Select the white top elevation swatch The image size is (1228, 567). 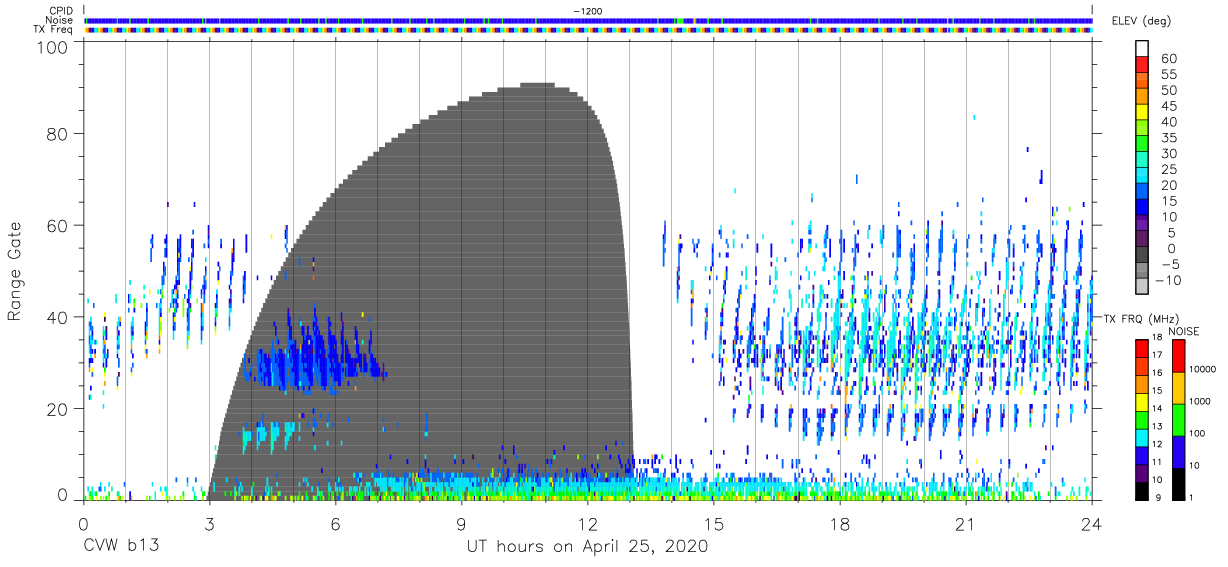pyautogui.click(x=1142, y=47)
